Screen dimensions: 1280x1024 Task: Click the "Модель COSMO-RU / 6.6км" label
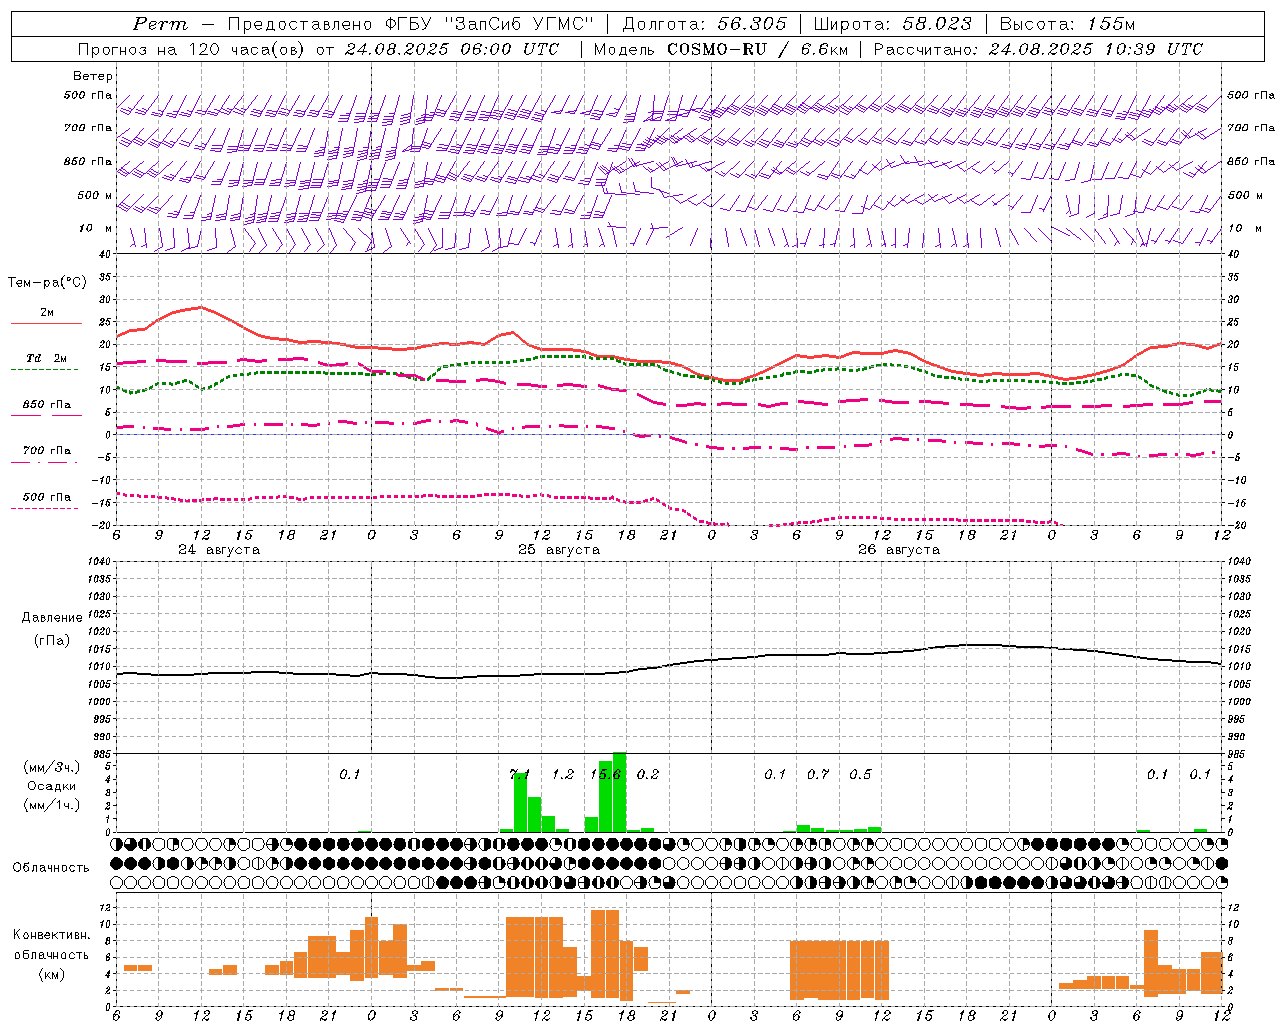720,49
